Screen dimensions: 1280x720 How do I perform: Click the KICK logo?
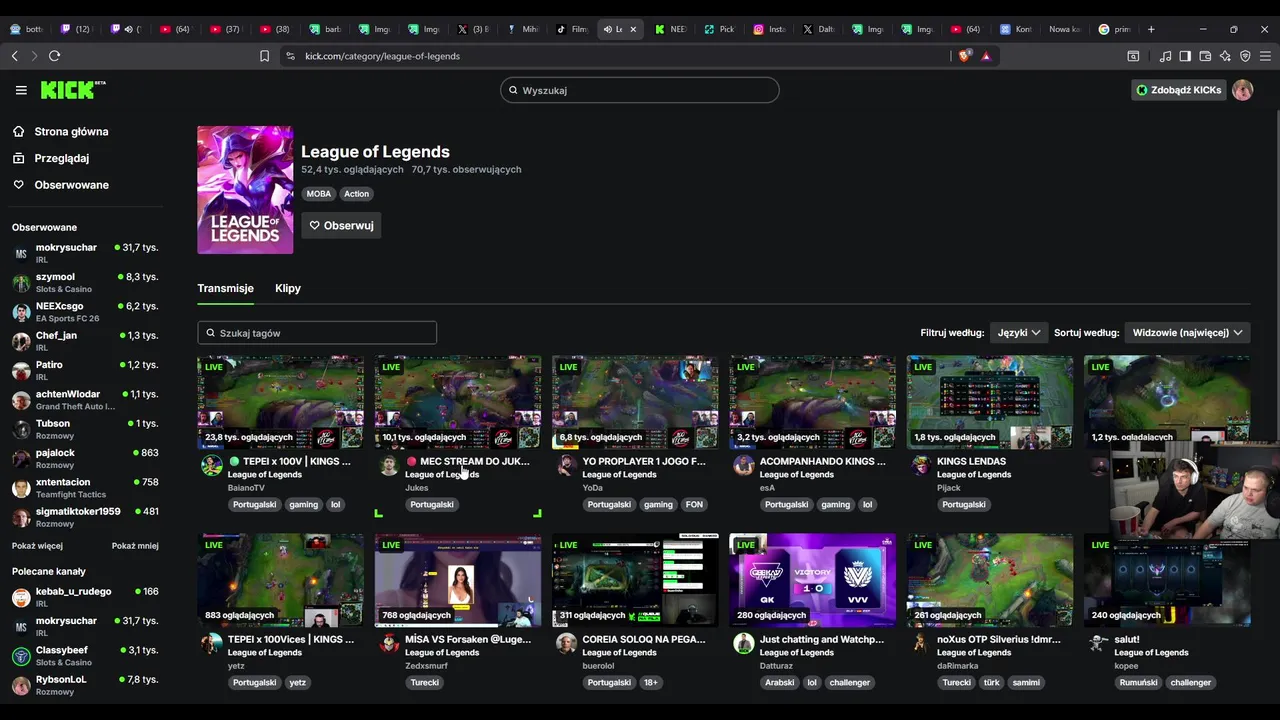coord(73,90)
